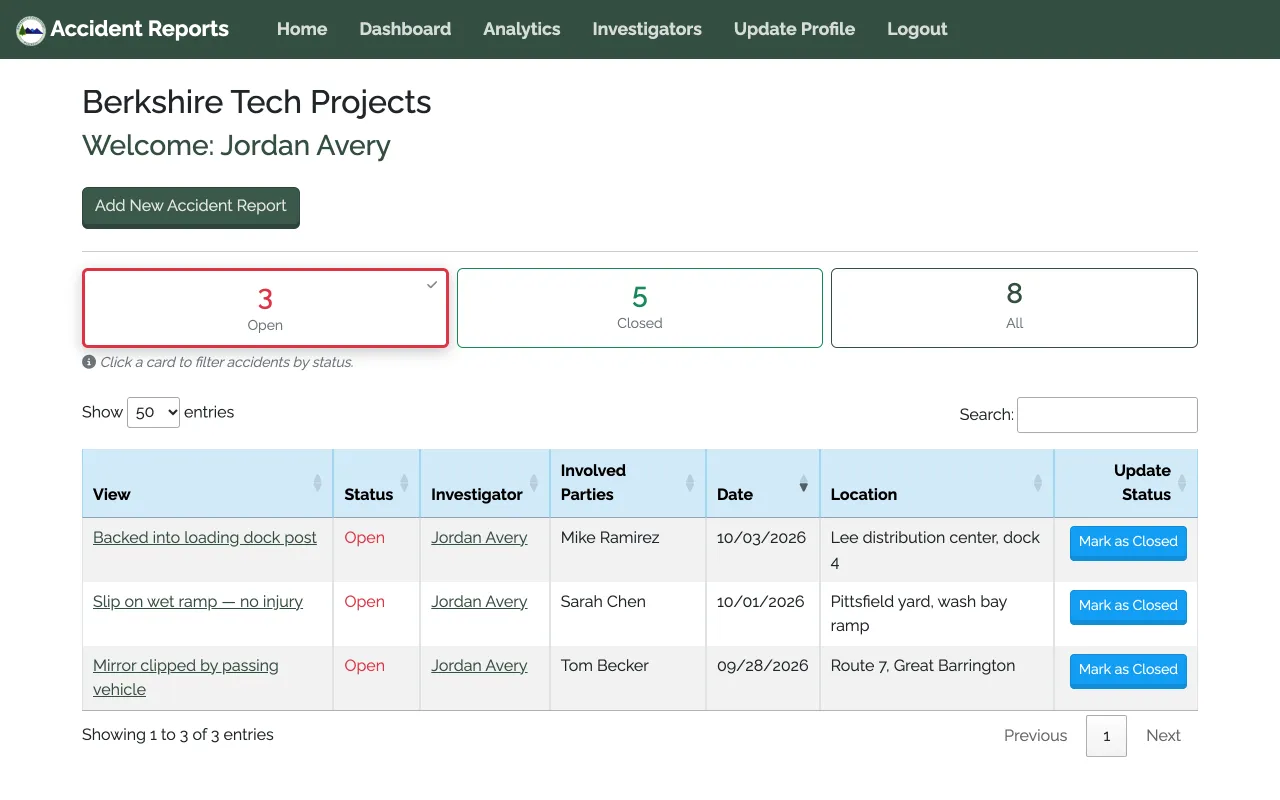This screenshot has width=1280, height=800.
Task: Sort by Date column arrow
Action: click(803, 486)
